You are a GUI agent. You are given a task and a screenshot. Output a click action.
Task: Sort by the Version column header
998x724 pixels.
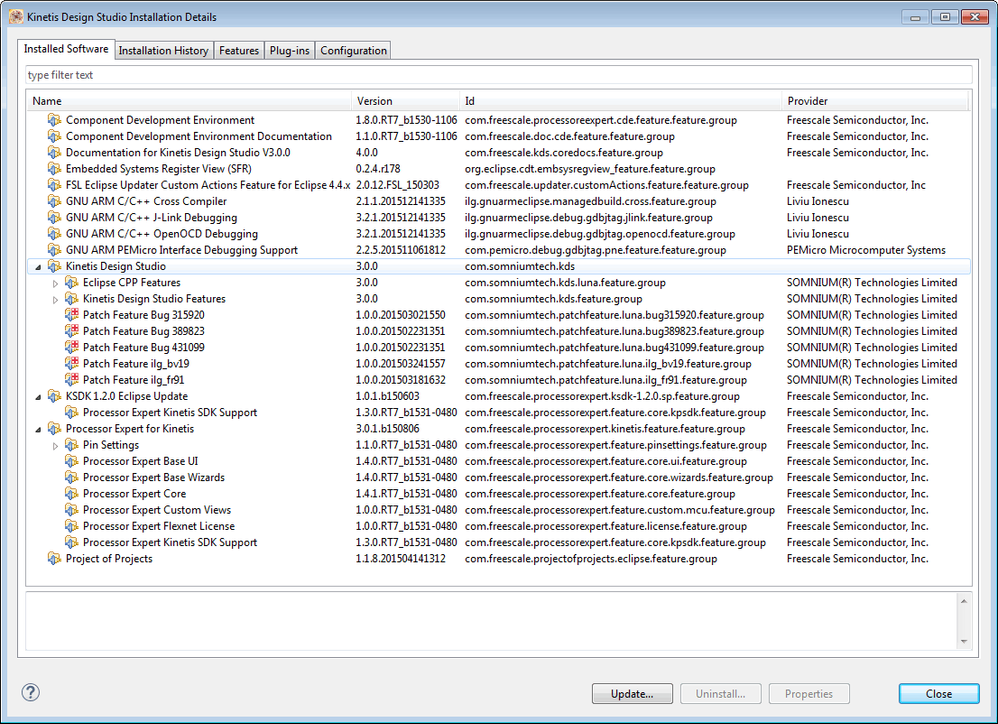[405, 101]
